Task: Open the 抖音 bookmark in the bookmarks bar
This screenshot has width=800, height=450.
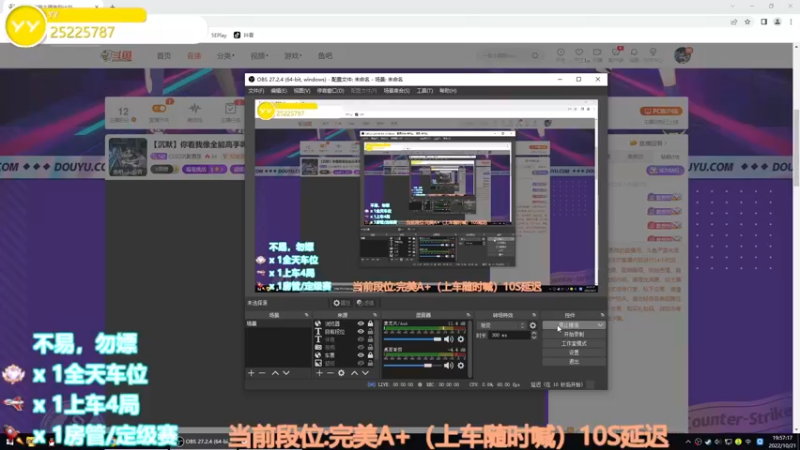Action: click(244, 35)
